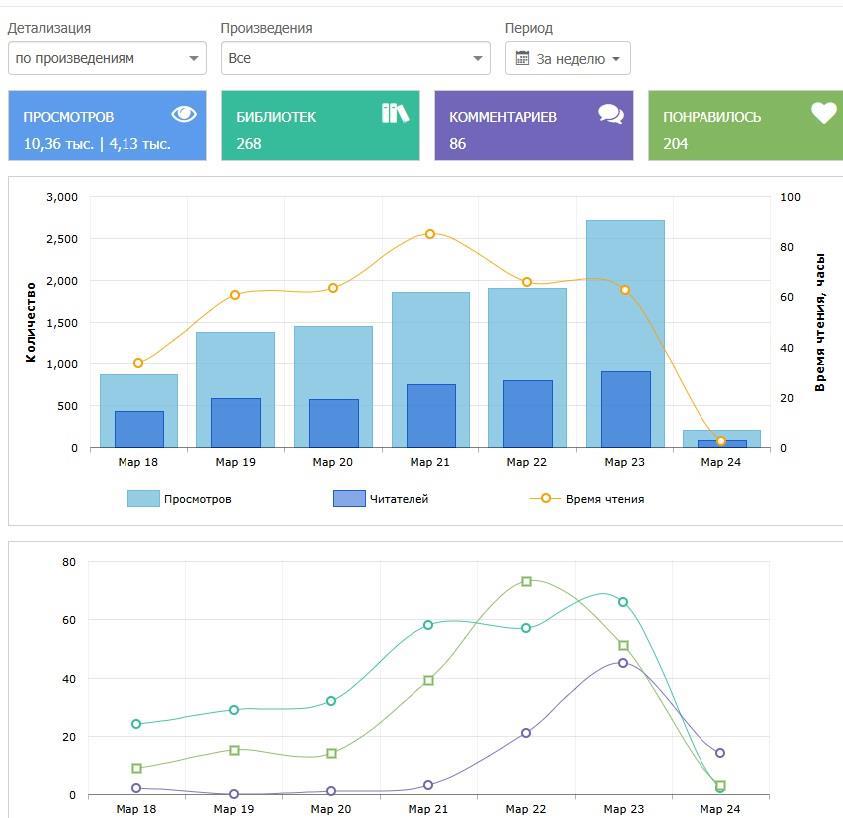The width and height of the screenshot is (843, 818).
Task: Click the green square marker at Мар 22
Action: tap(526, 581)
